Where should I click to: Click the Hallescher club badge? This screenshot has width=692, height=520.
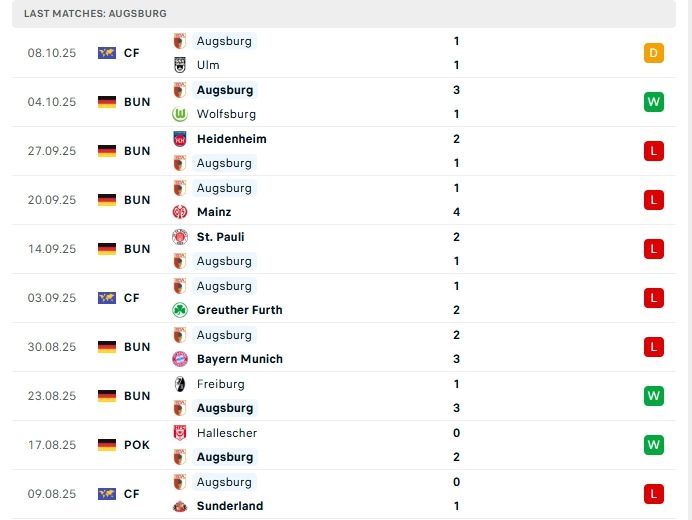tap(180, 433)
